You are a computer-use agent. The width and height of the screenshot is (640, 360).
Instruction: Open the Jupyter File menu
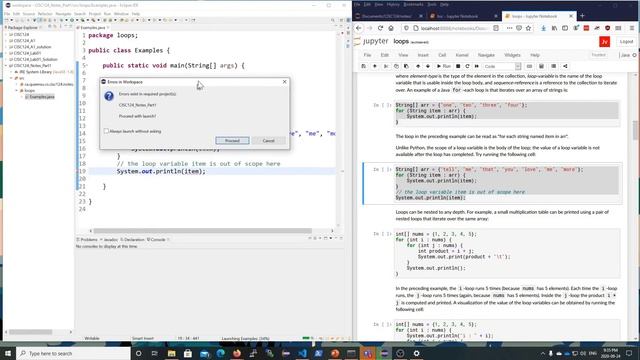[367, 55]
